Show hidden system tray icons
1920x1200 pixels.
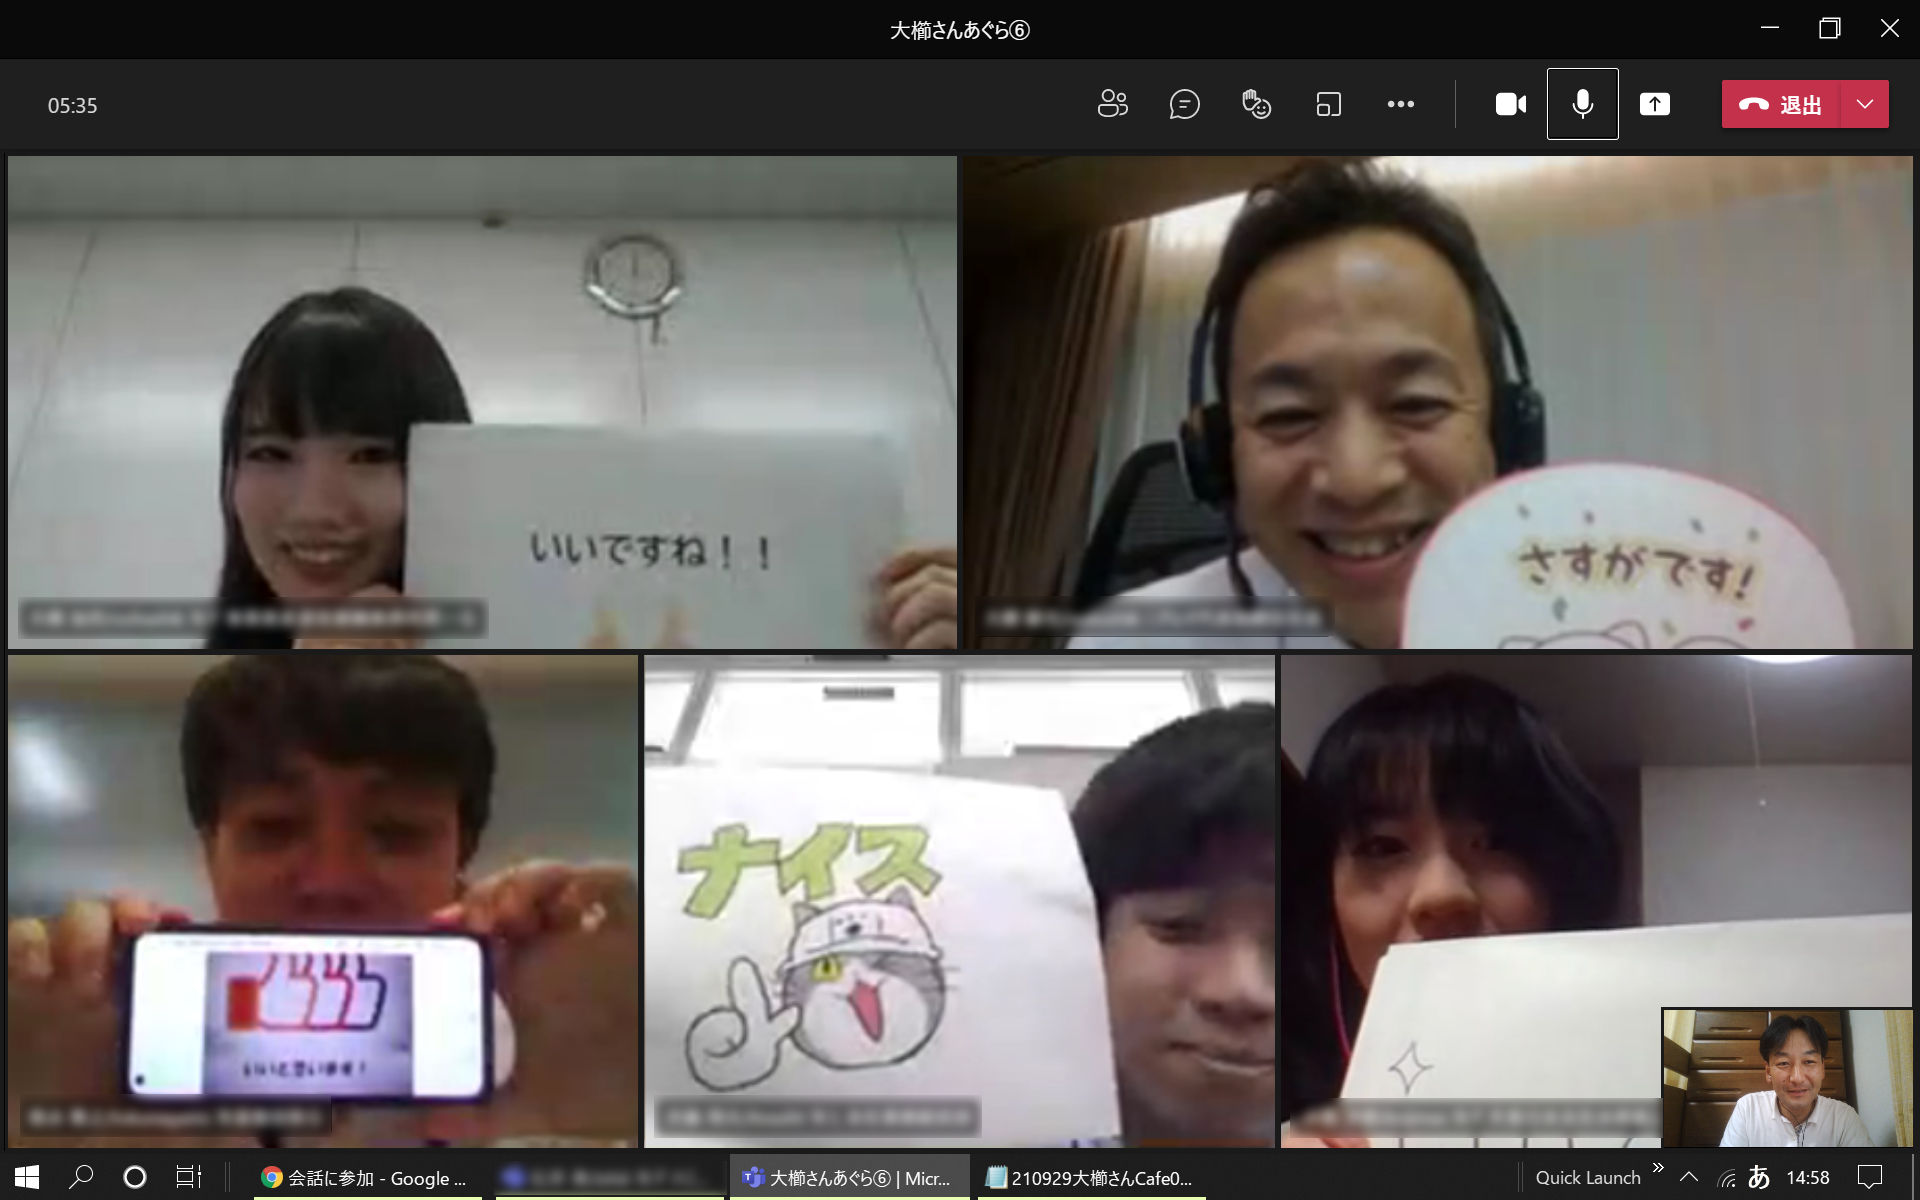pos(1689,1177)
